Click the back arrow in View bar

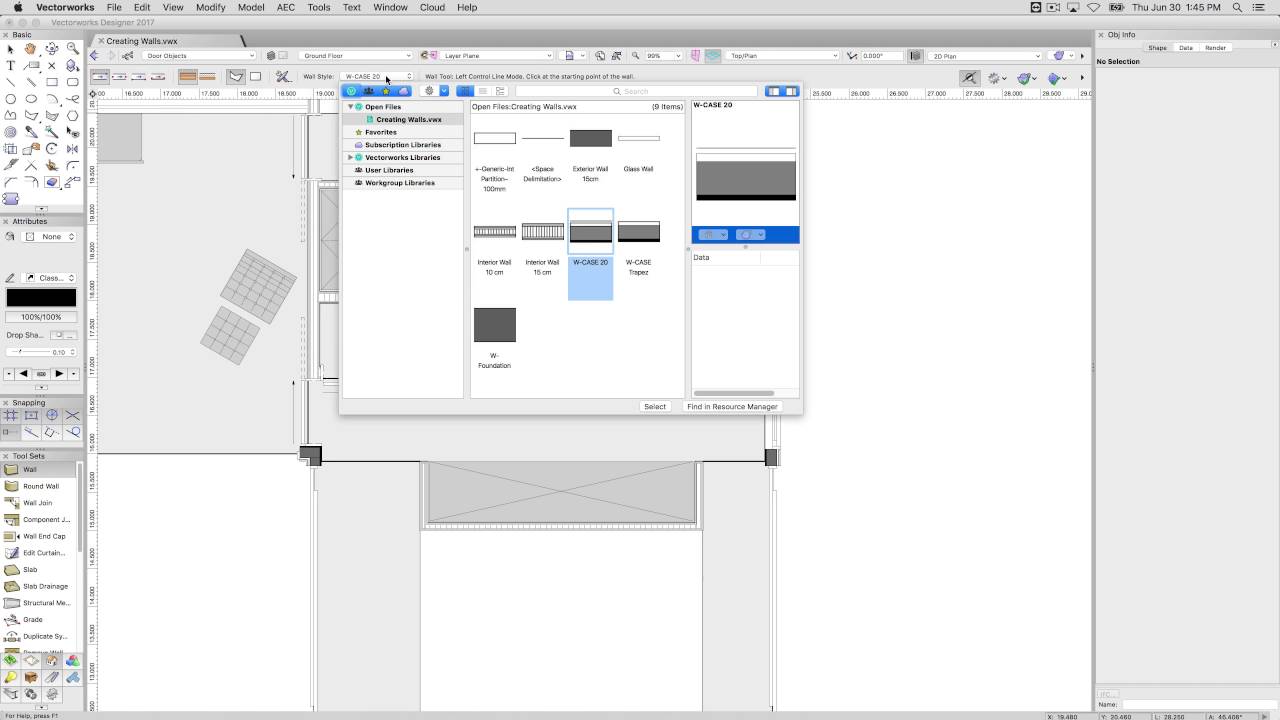(94, 56)
